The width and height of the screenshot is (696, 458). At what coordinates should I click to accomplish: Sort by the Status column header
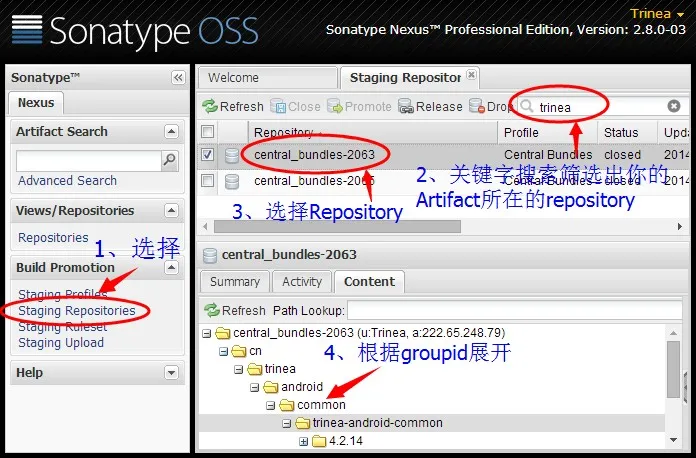click(x=628, y=132)
